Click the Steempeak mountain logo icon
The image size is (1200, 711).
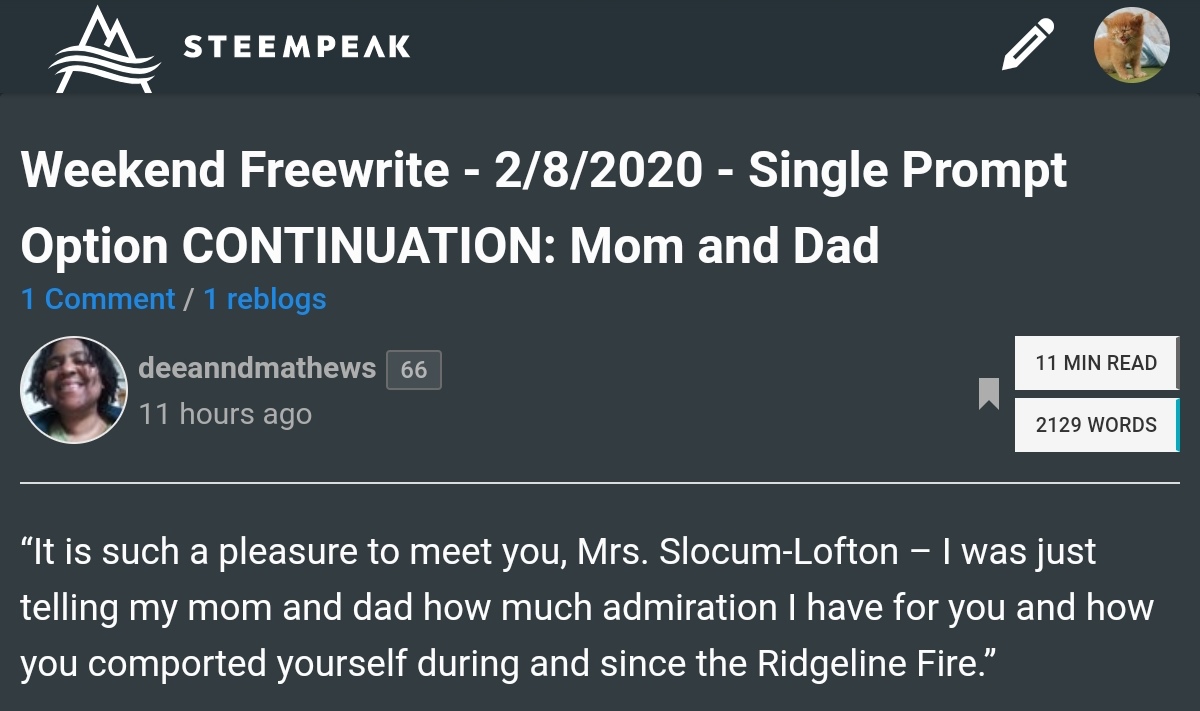(x=104, y=48)
